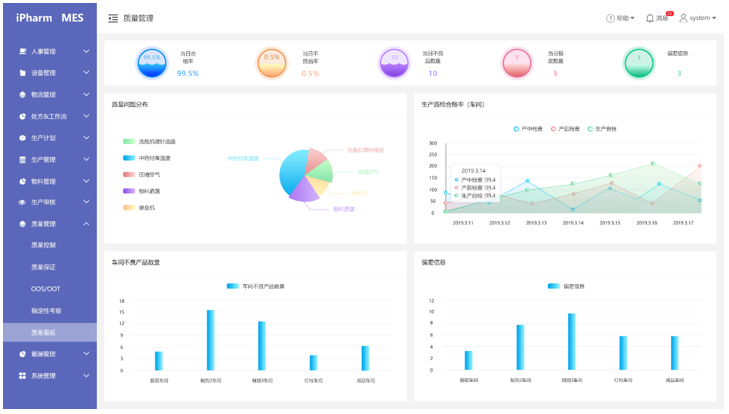Select the highlighted 质量看板 submenu item
The image size is (729, 414).
pos(50,333)
